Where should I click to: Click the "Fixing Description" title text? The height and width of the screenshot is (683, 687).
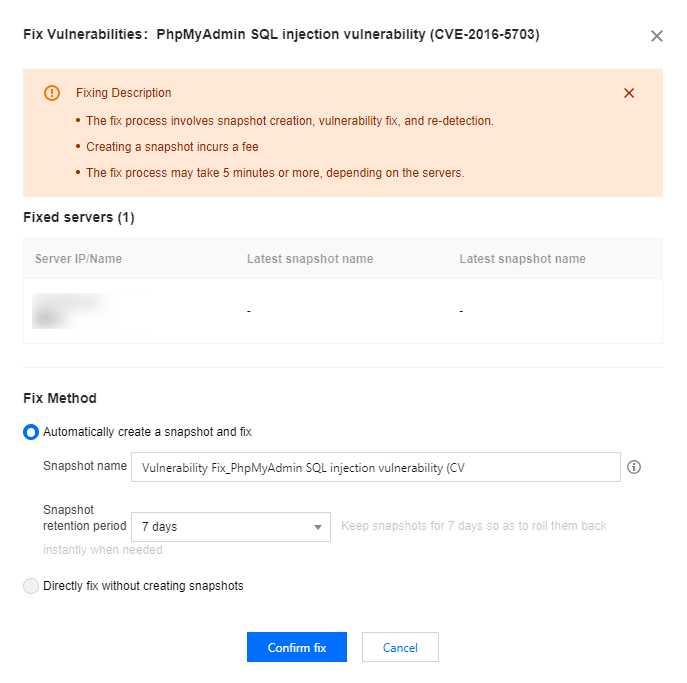124,93
